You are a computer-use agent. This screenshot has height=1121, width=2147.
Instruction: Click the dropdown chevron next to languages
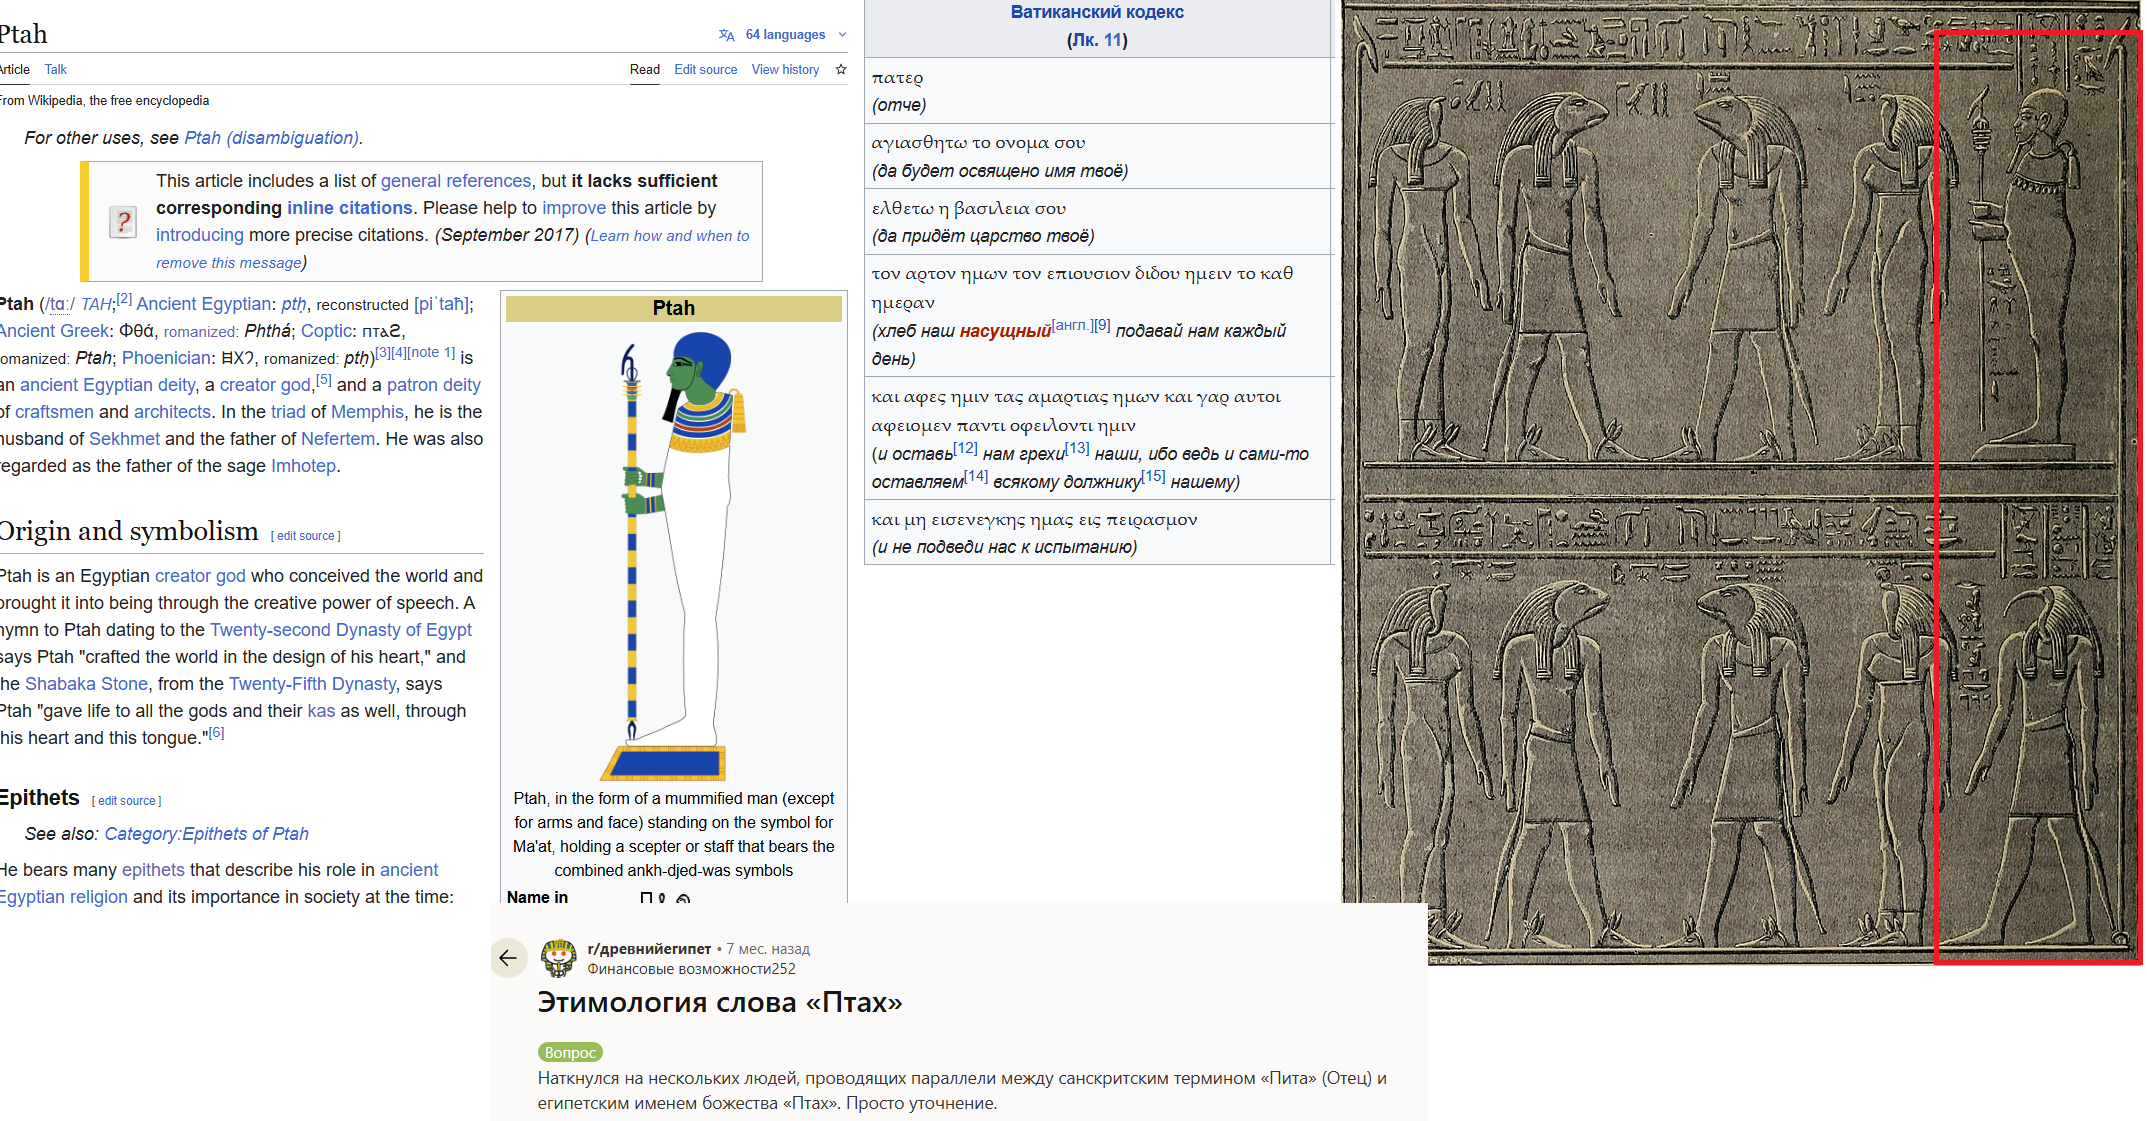[842, 35]
